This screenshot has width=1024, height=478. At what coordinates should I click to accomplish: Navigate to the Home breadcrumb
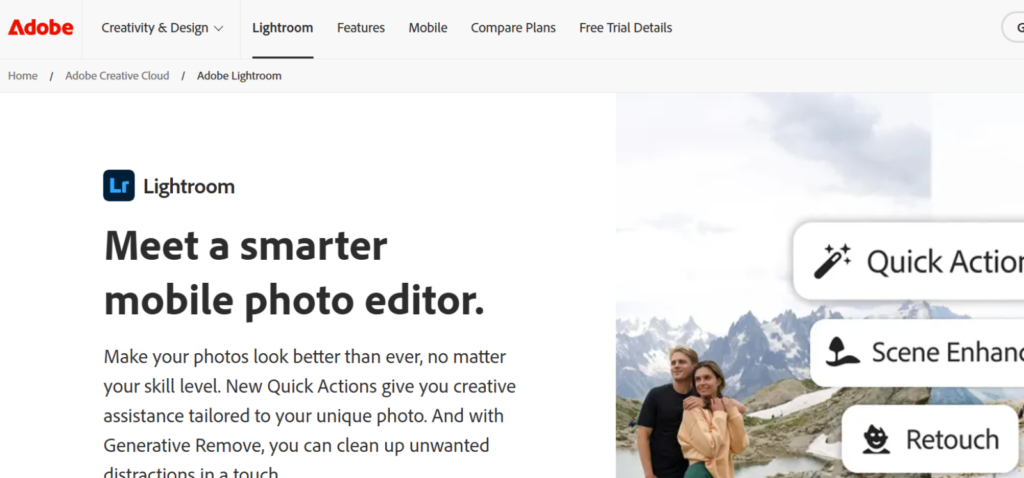23,76
